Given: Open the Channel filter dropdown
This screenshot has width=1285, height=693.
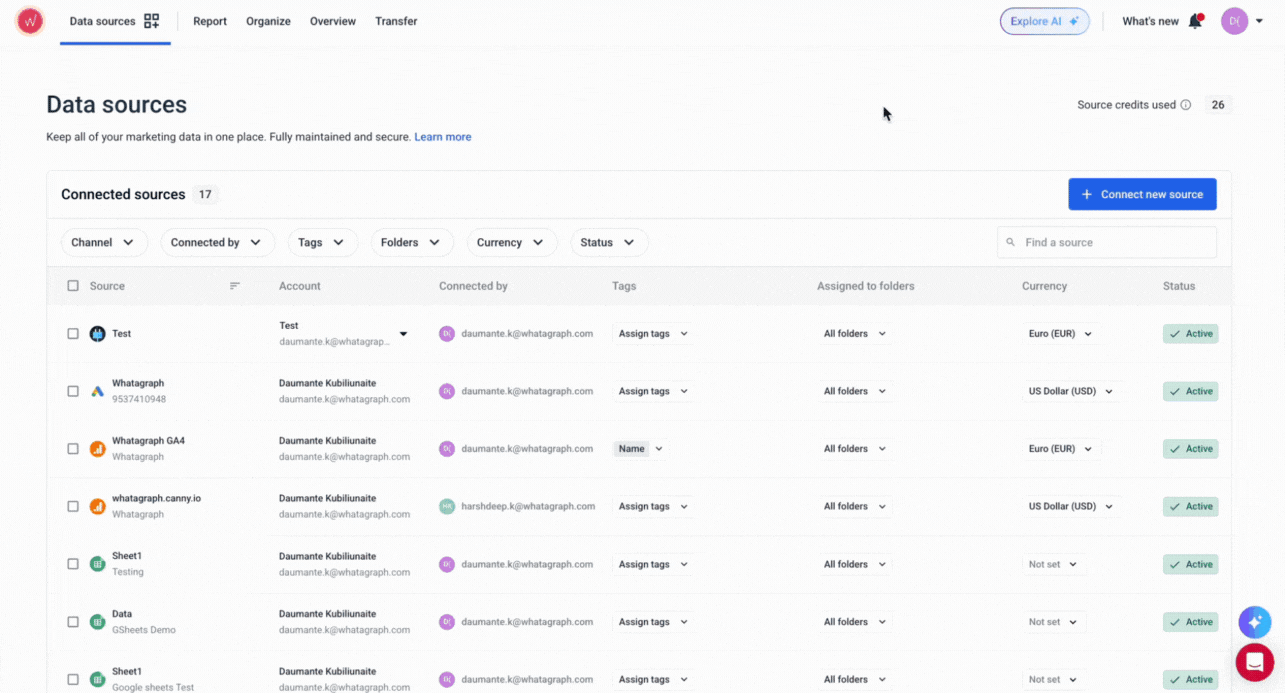Looking at the screenshot, I should coord(104,242).
